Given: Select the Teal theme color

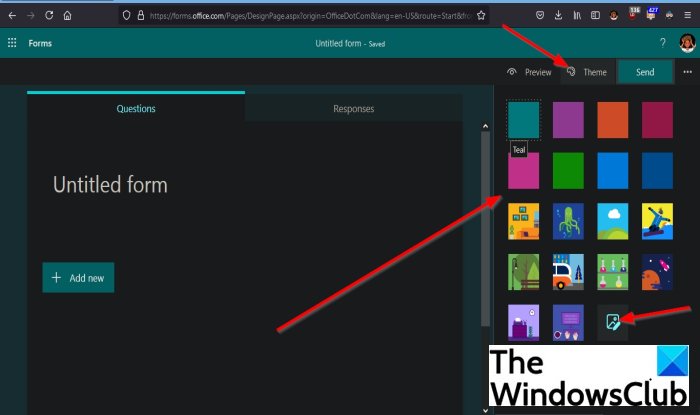Looking at the screenshot, I should [x=523, y=120].
